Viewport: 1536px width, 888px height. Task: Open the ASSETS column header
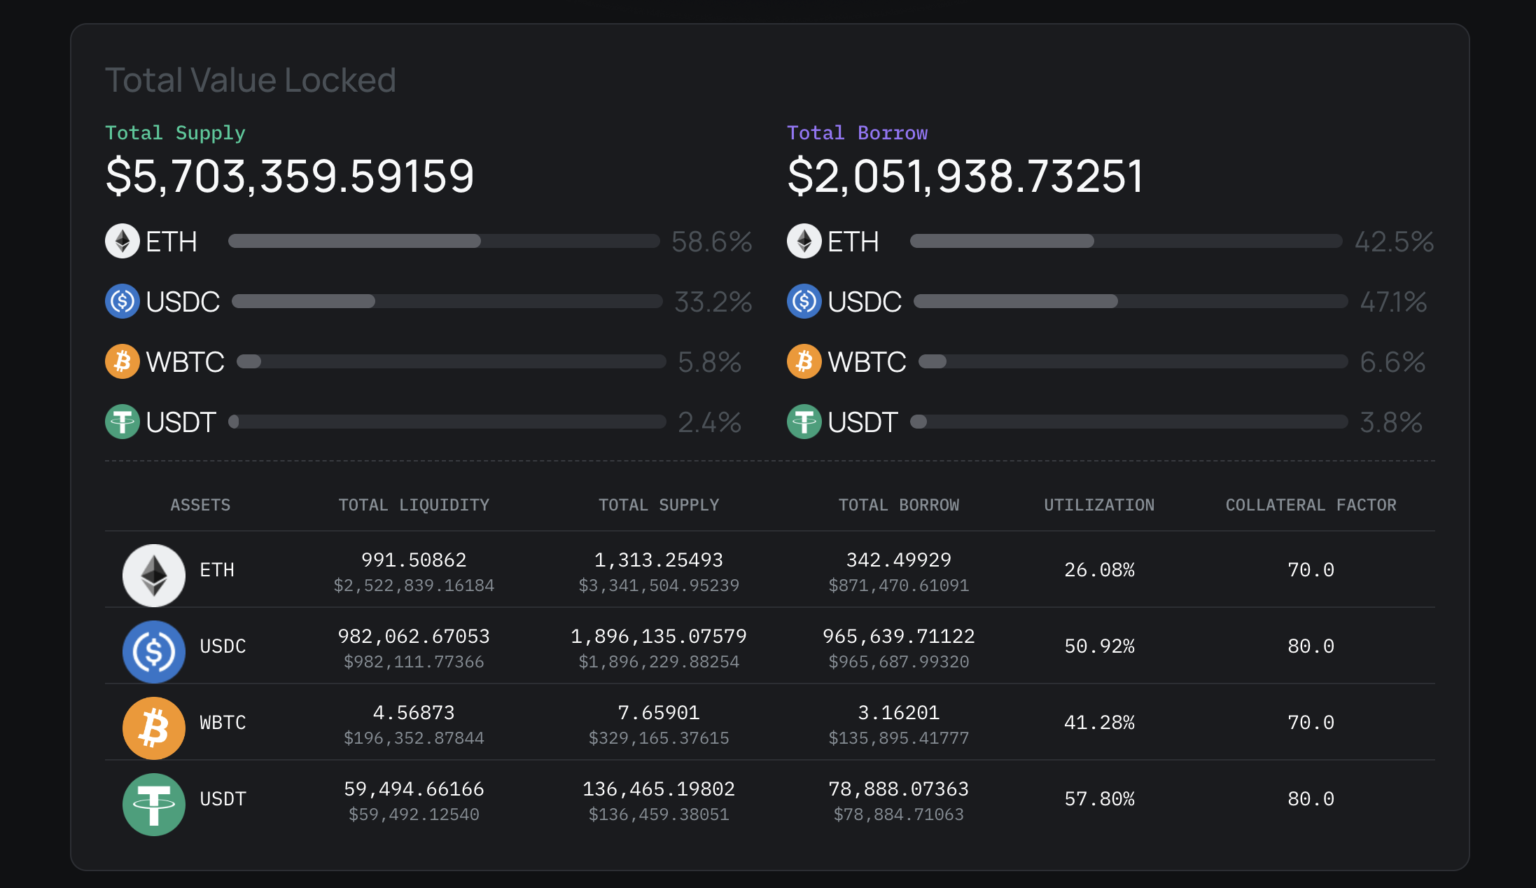tap(200, 505)
